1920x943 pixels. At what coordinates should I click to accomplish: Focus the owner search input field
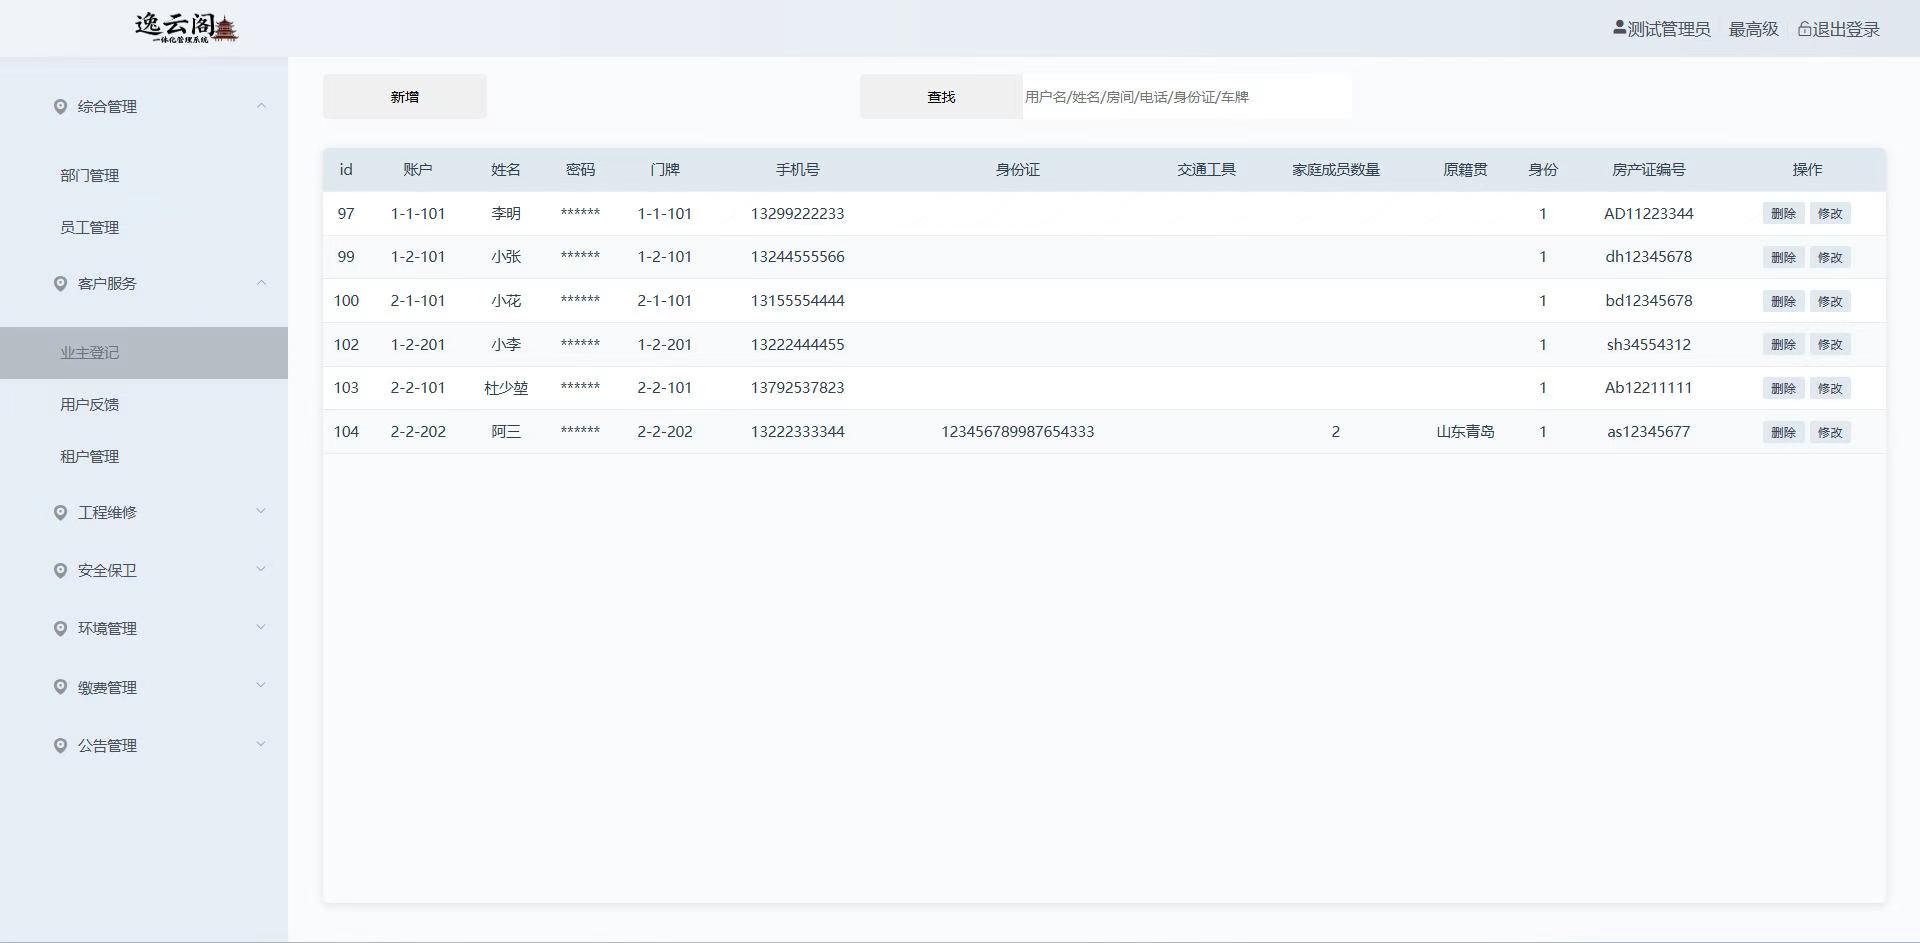(x=1185, y=97)
